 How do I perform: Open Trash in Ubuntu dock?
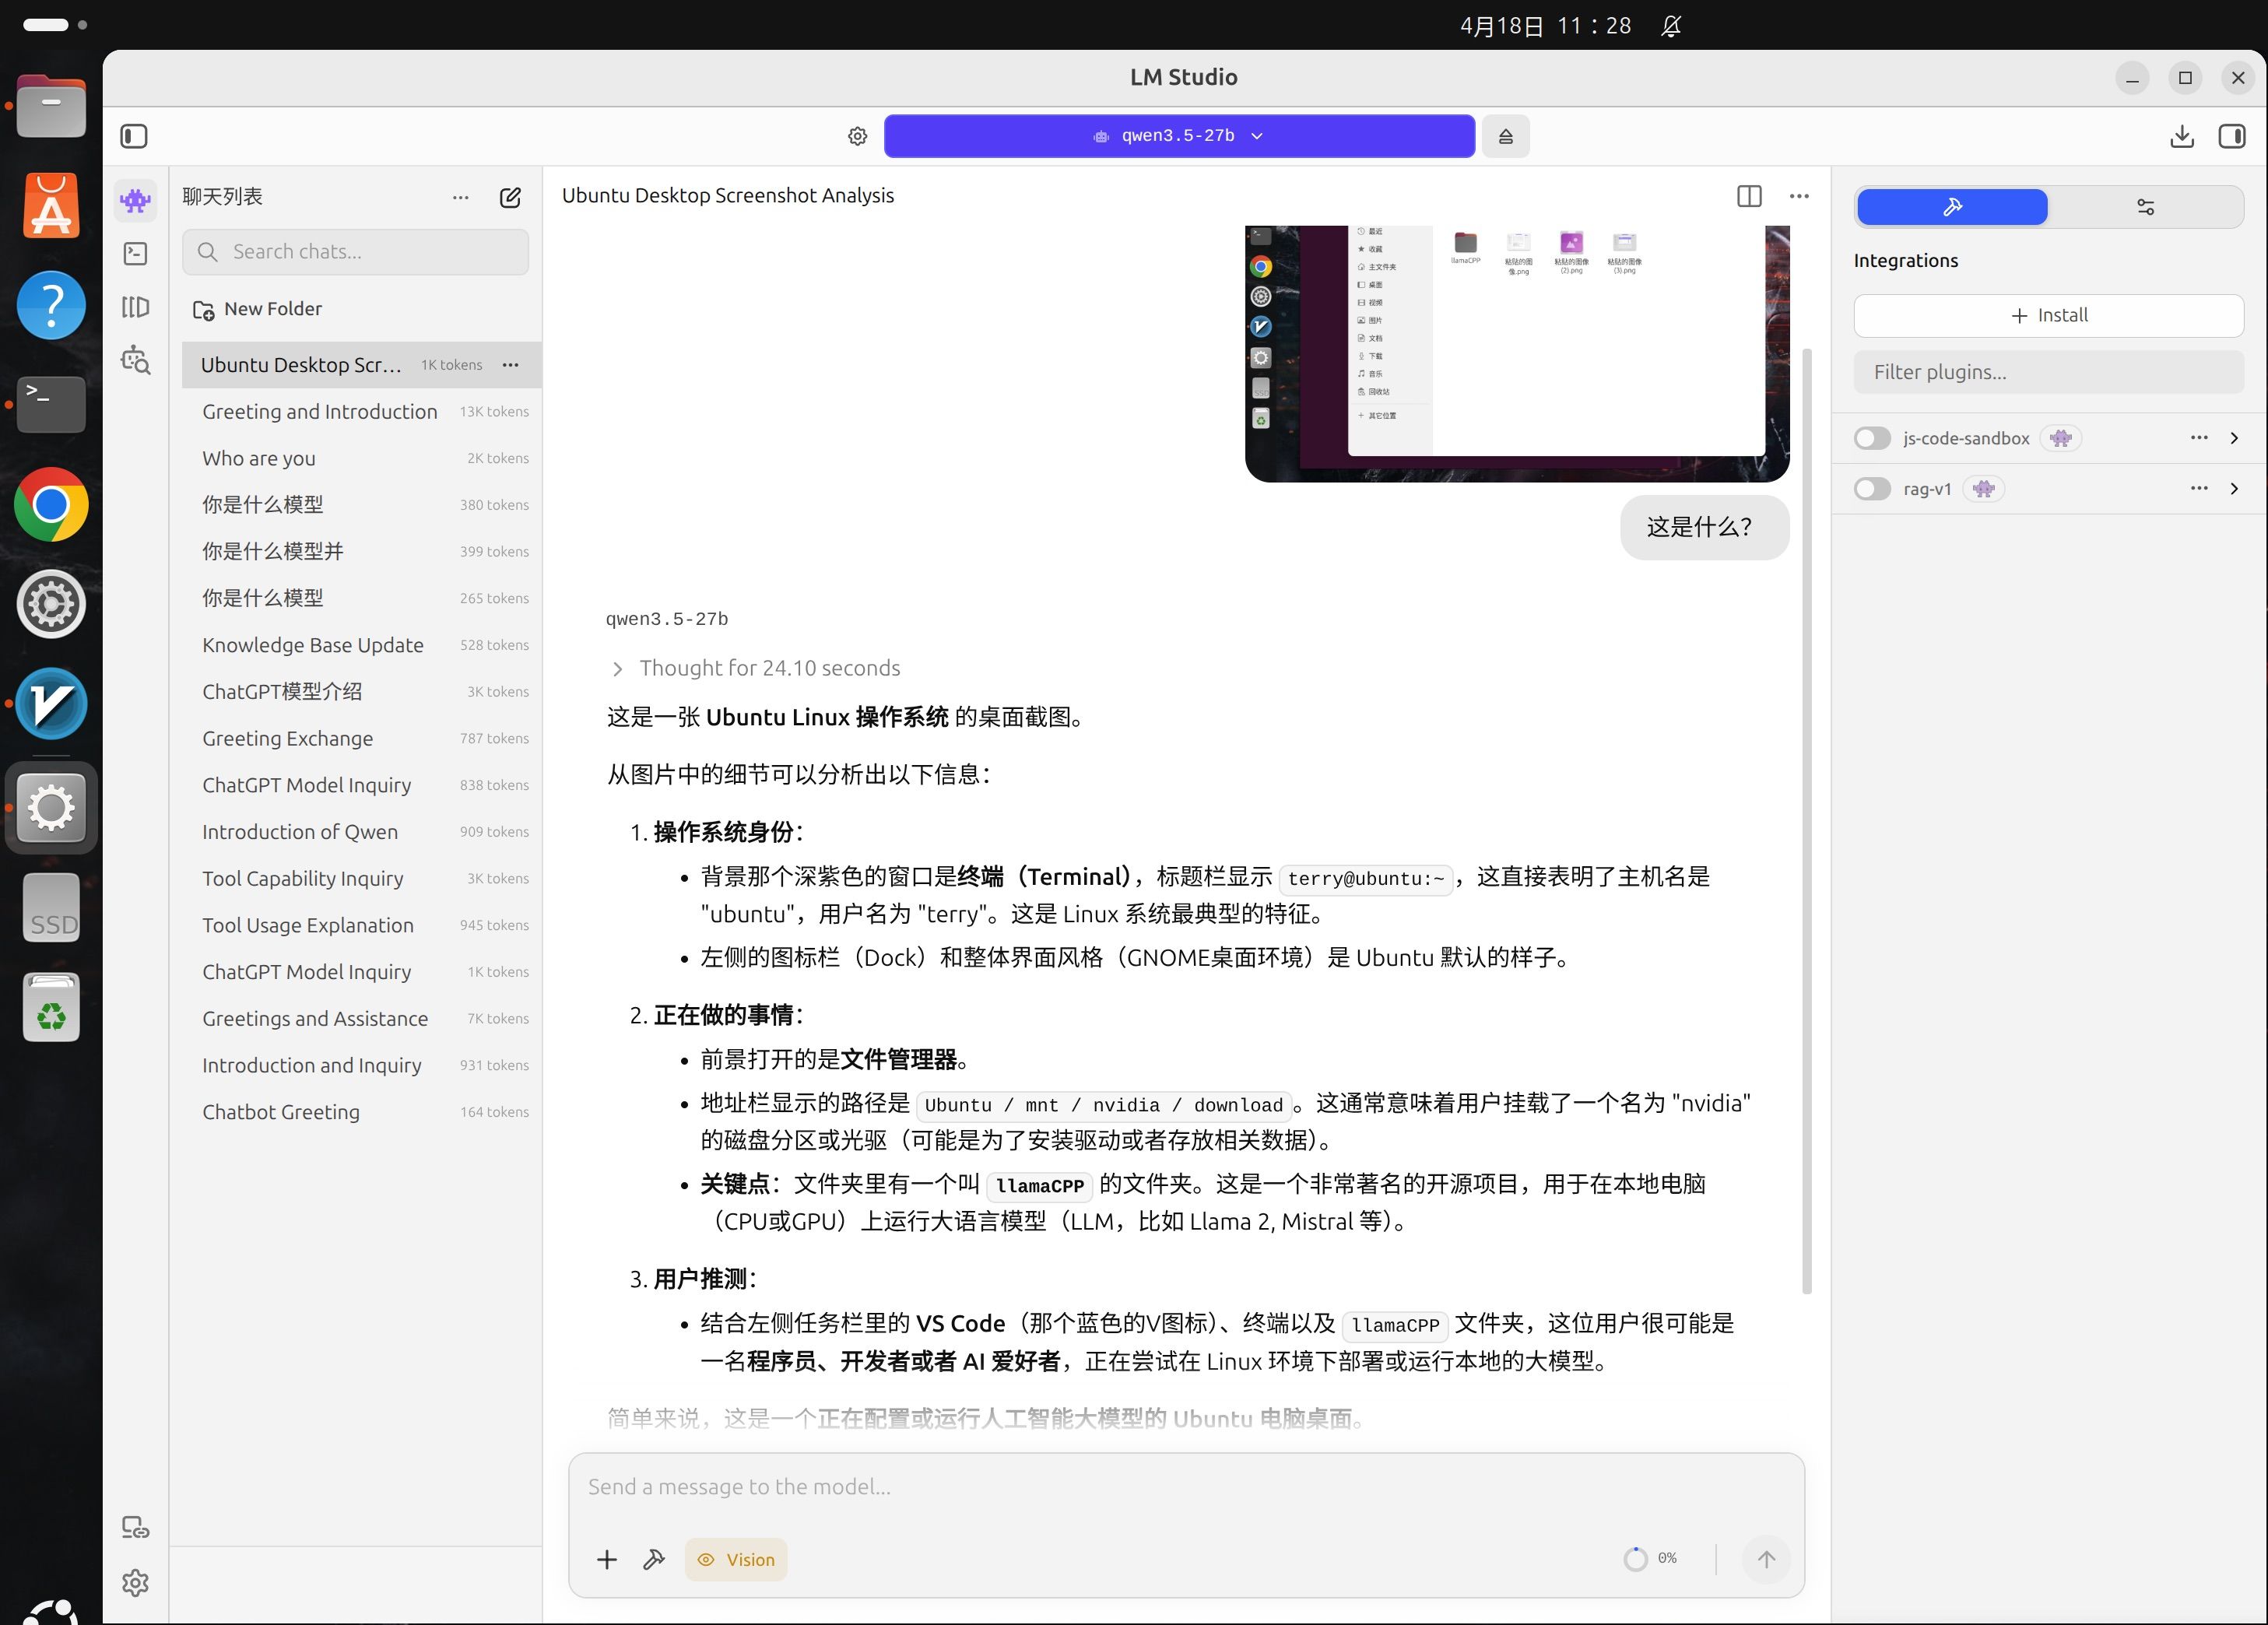click(x=51, y=1007)
